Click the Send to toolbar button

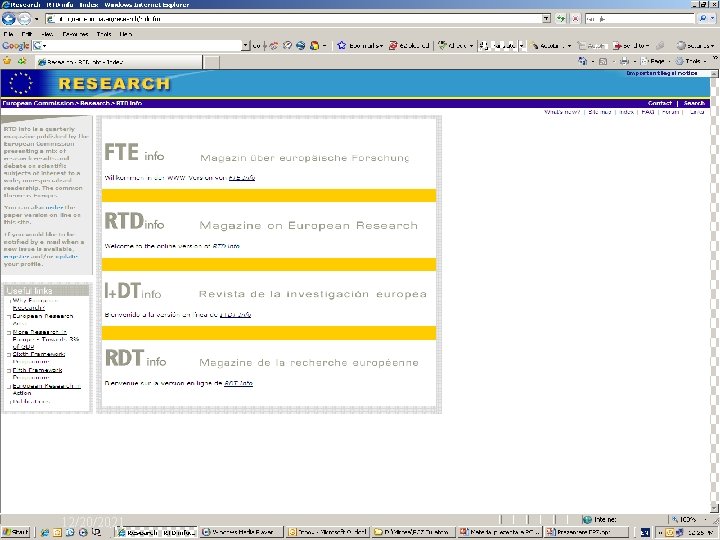tap(631, 45)
